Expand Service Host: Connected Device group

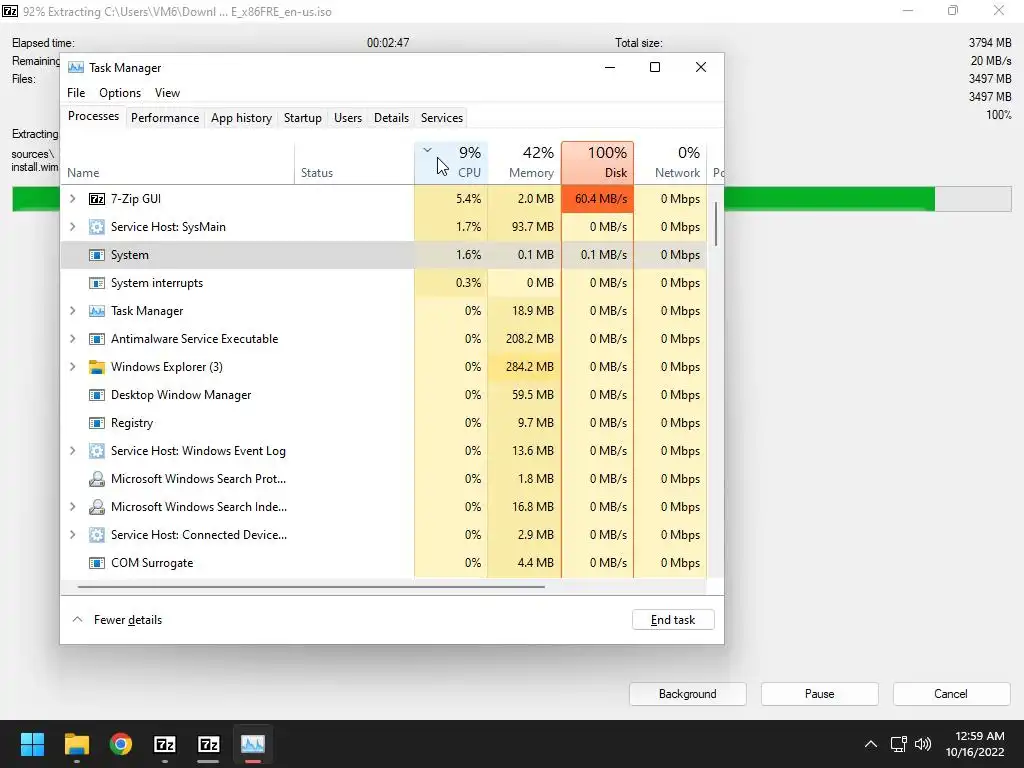(72, 535)
